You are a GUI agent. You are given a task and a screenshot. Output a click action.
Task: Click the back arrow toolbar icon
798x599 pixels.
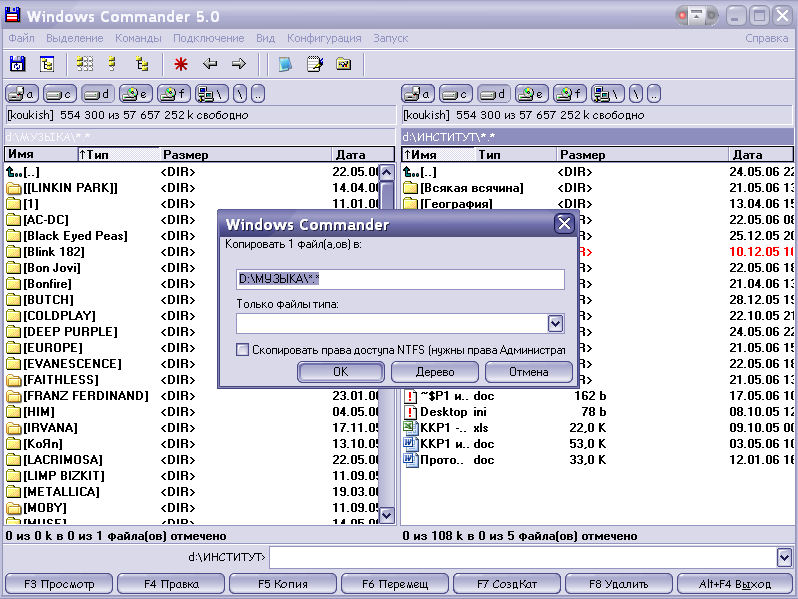coord(210,64)
